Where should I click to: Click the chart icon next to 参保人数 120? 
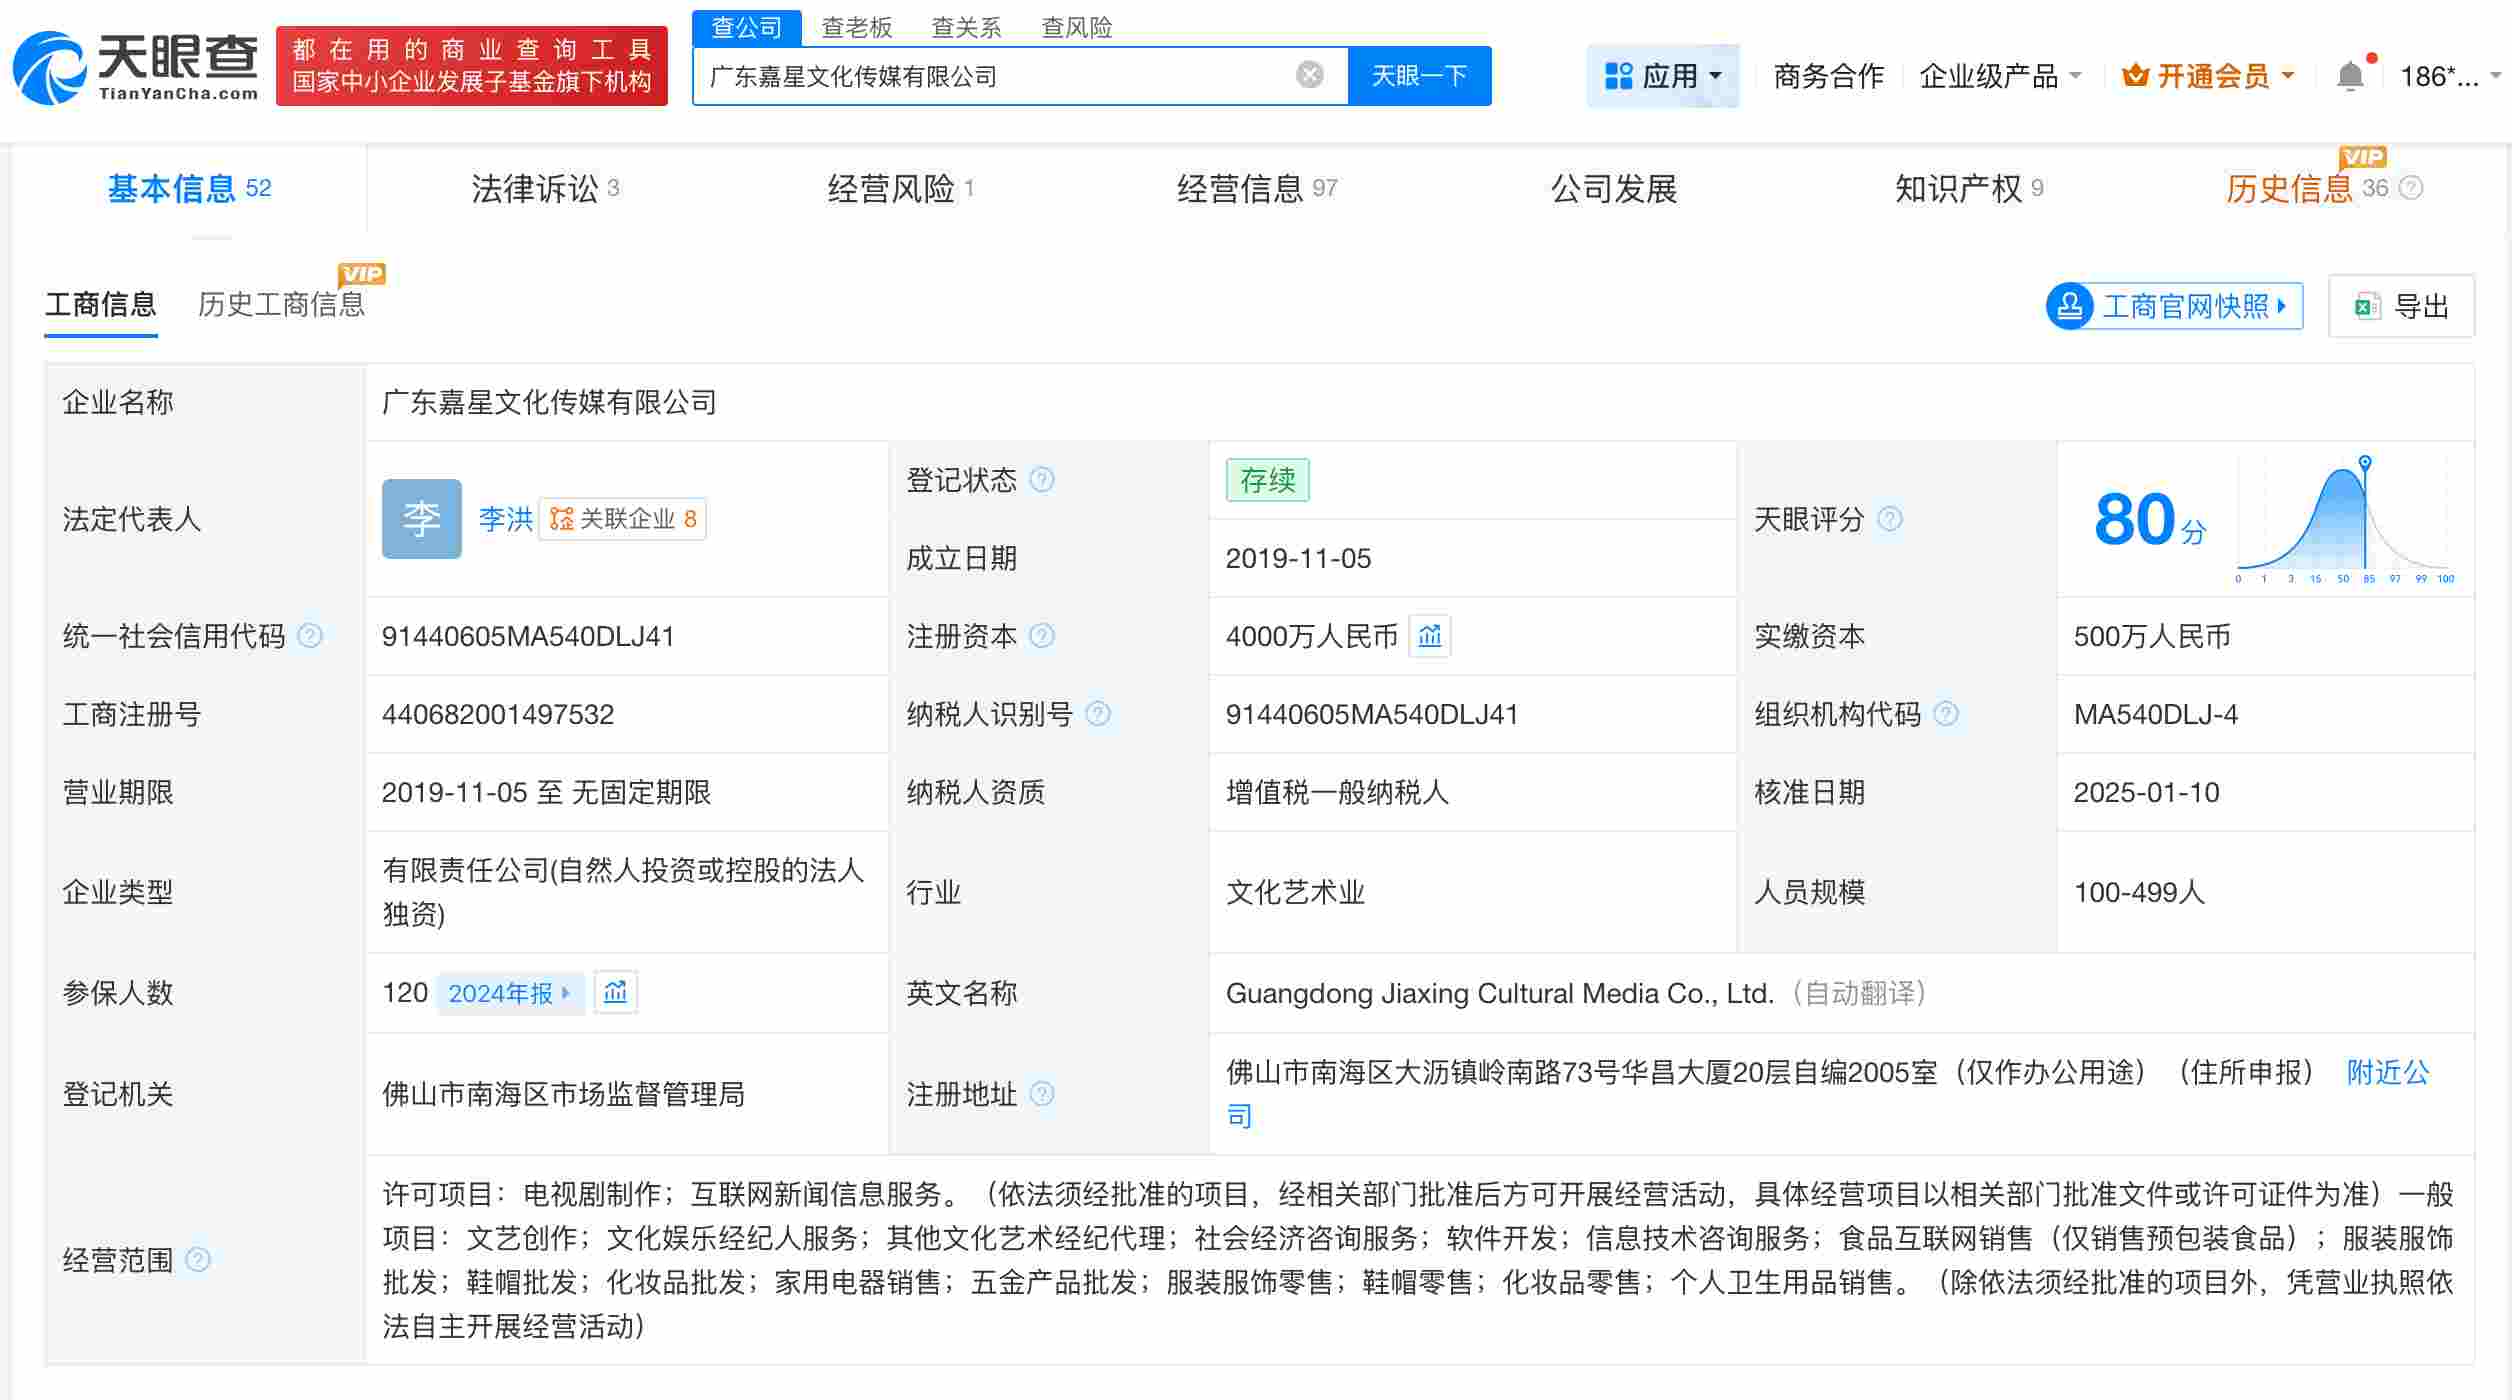616,992
